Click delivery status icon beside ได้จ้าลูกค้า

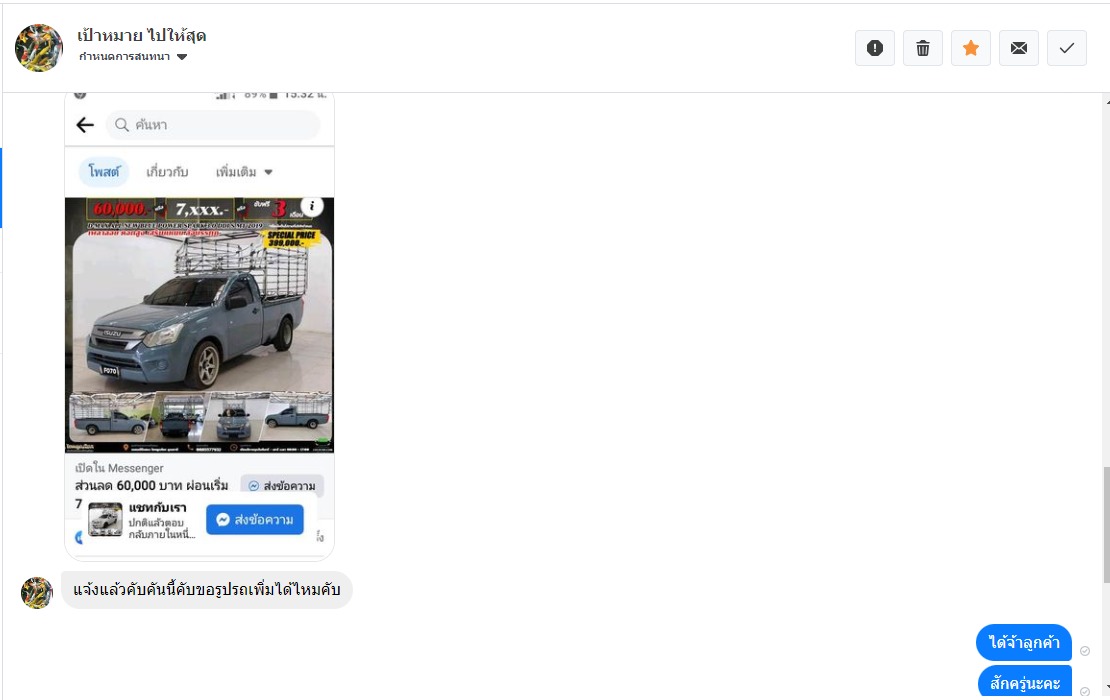coord(1085,651)
